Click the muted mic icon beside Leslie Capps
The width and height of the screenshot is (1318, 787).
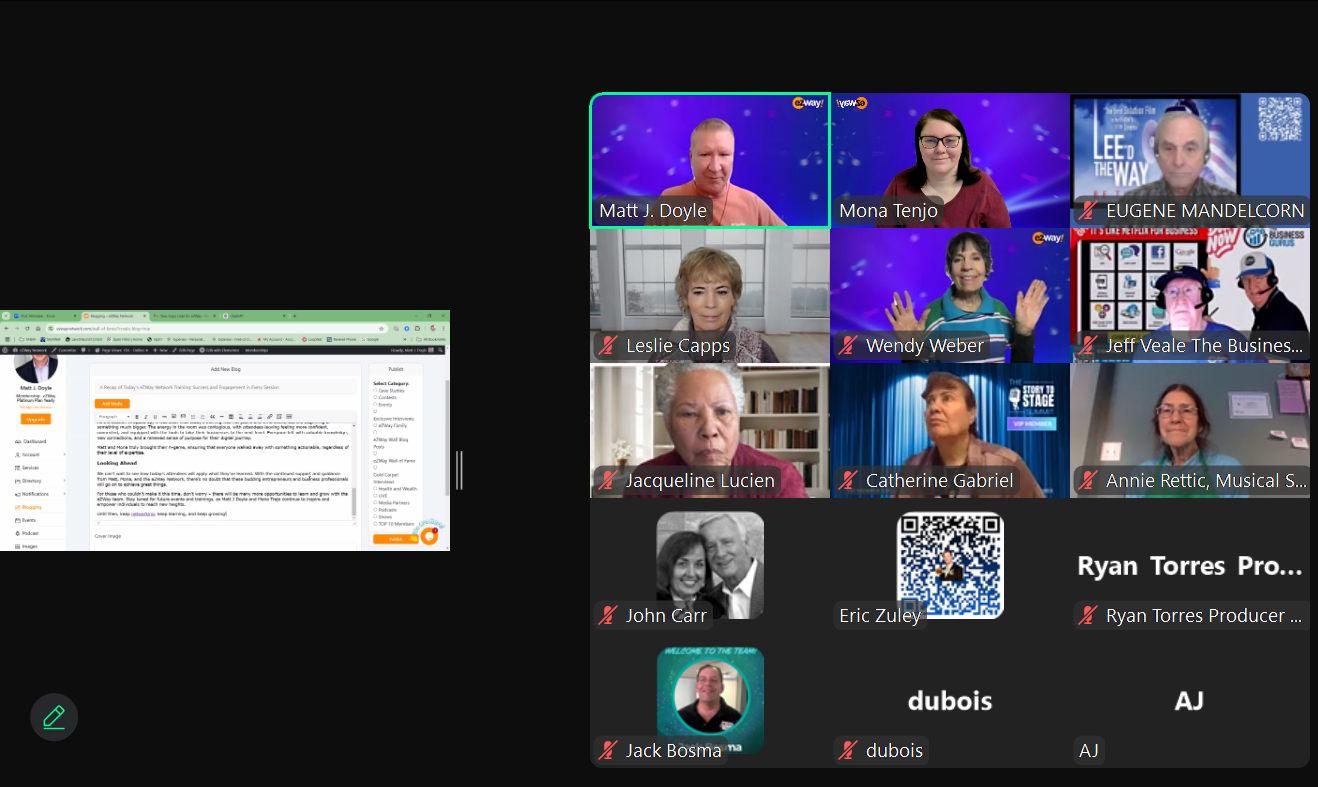[x=607, y=346]
